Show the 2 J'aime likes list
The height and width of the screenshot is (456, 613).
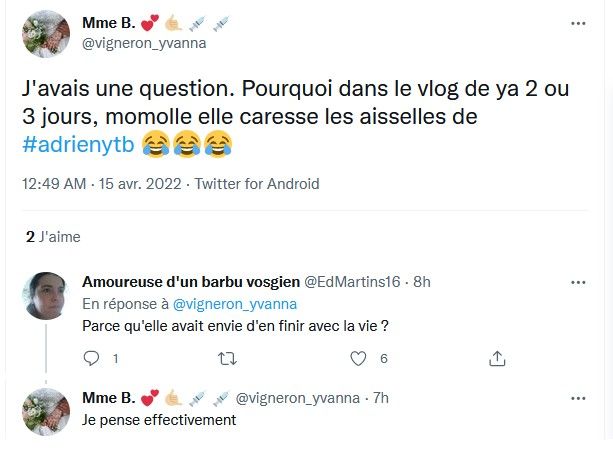tap(53, 237)
